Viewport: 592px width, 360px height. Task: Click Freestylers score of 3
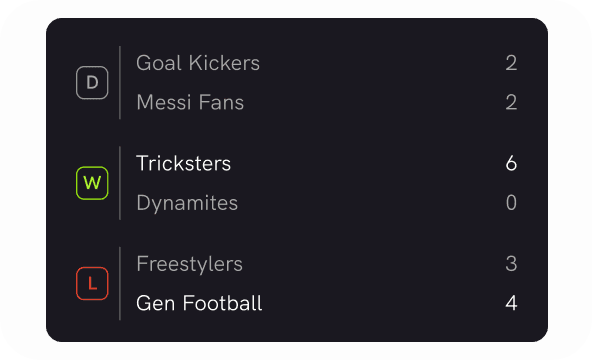point(511,264)
